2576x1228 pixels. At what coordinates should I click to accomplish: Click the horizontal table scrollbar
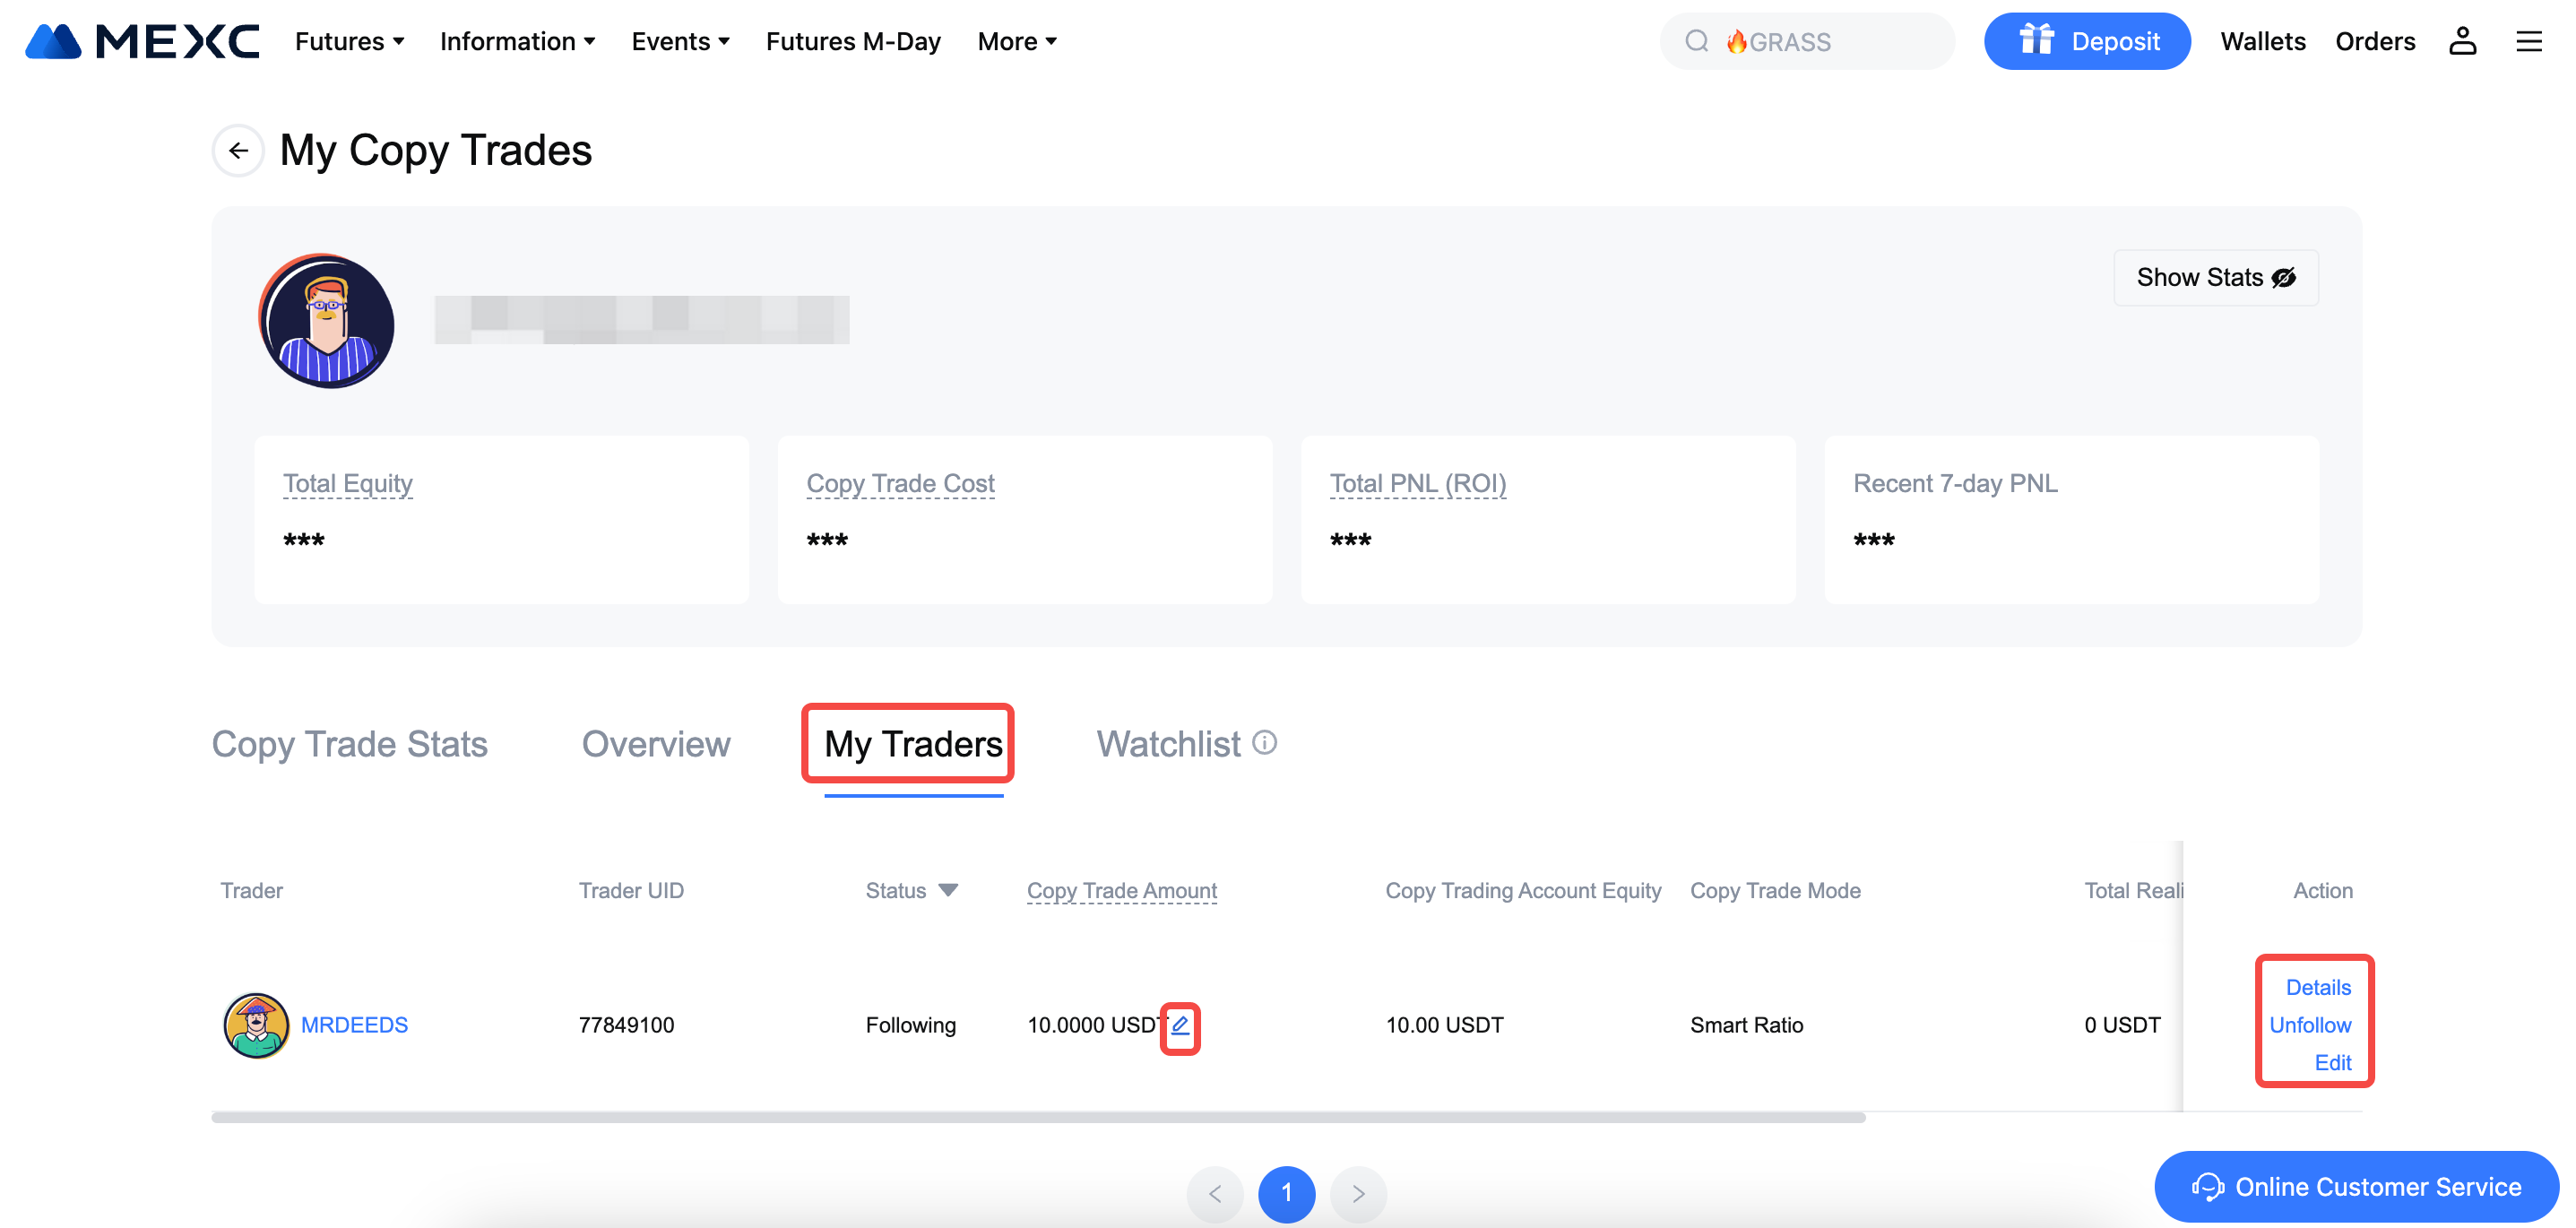tap(1037, 1117)
